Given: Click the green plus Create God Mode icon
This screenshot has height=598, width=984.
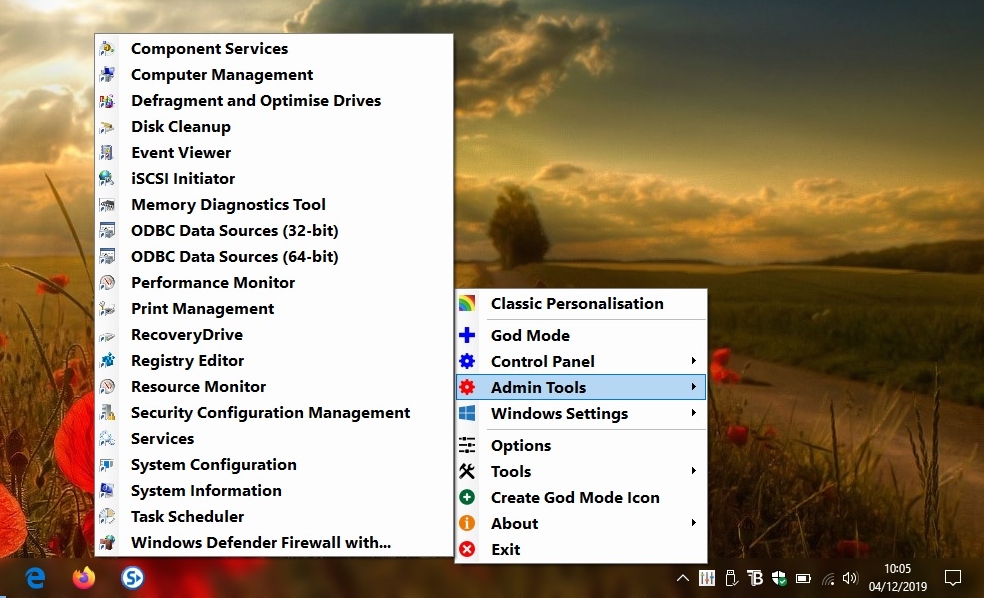Looking at the screenshot, I should (x=467, y=498).
